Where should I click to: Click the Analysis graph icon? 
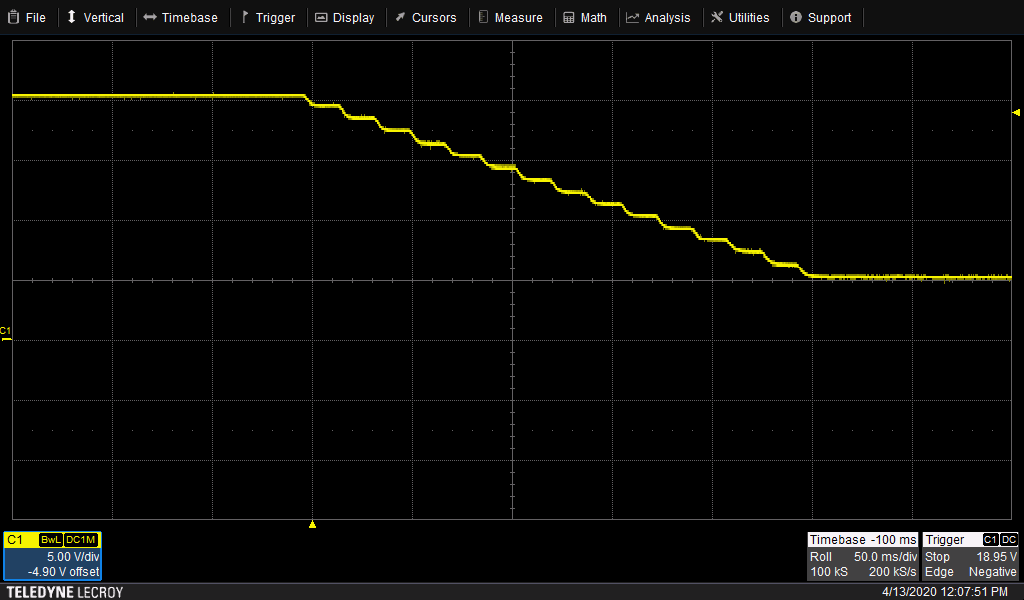tap(632, 17)
